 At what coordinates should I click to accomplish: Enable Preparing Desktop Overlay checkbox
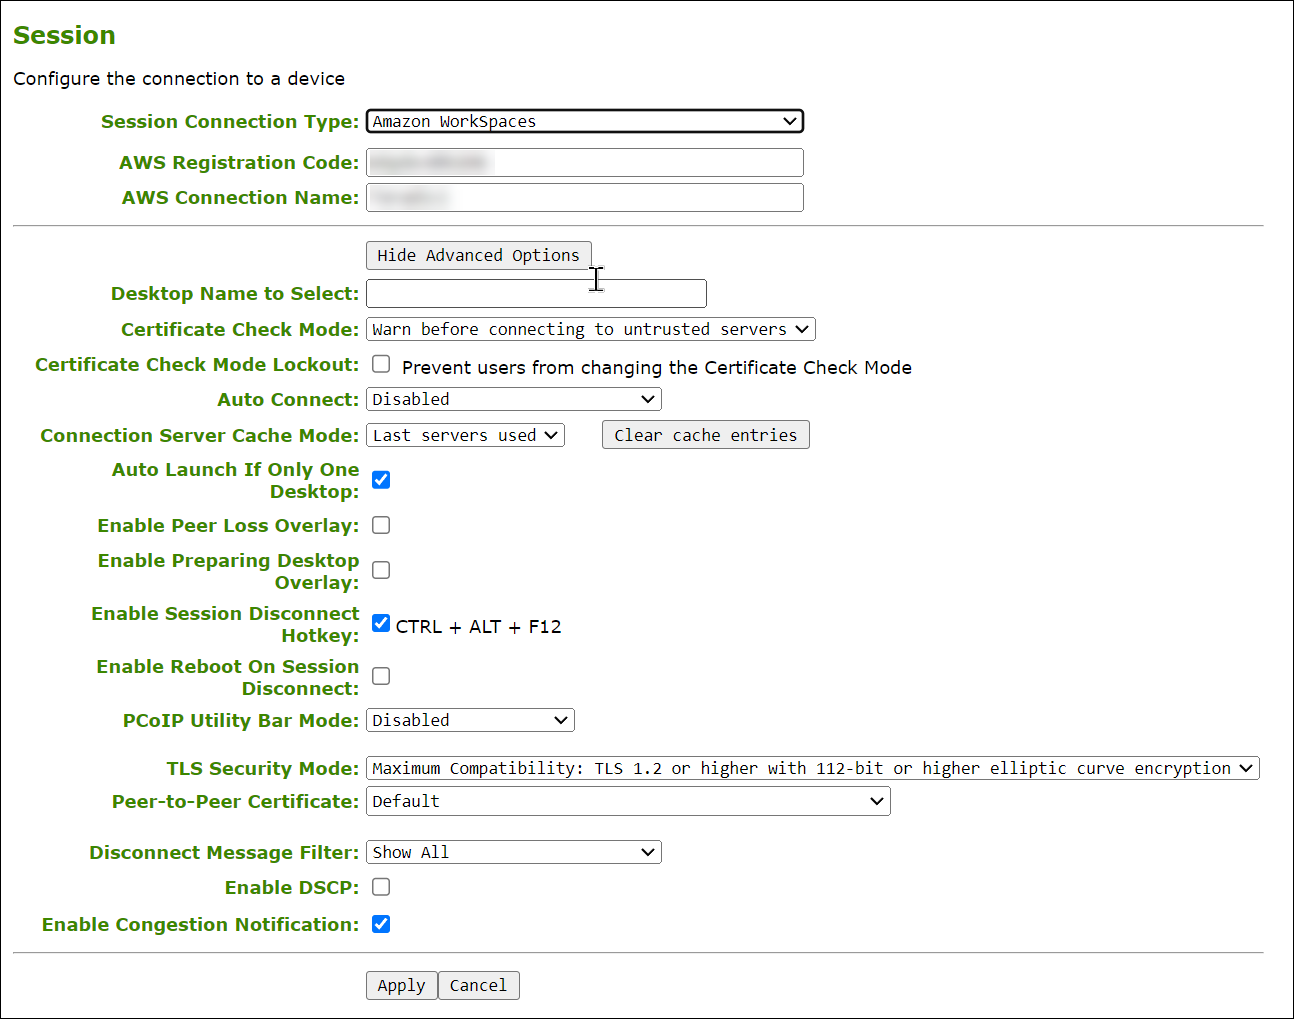pyautogui.click(x=381, y=570)
